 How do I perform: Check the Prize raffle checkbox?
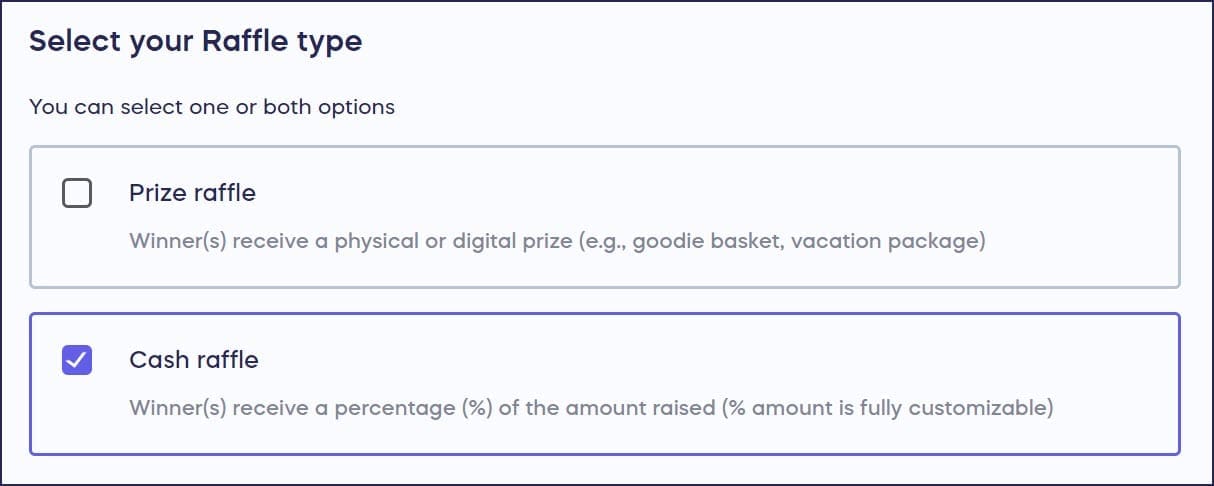click(77, 193)
